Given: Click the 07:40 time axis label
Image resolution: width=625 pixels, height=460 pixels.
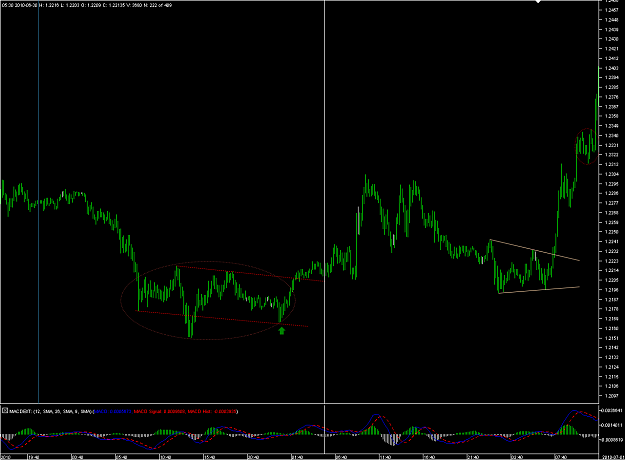Looking at the screenshot, I should point(561,457).
